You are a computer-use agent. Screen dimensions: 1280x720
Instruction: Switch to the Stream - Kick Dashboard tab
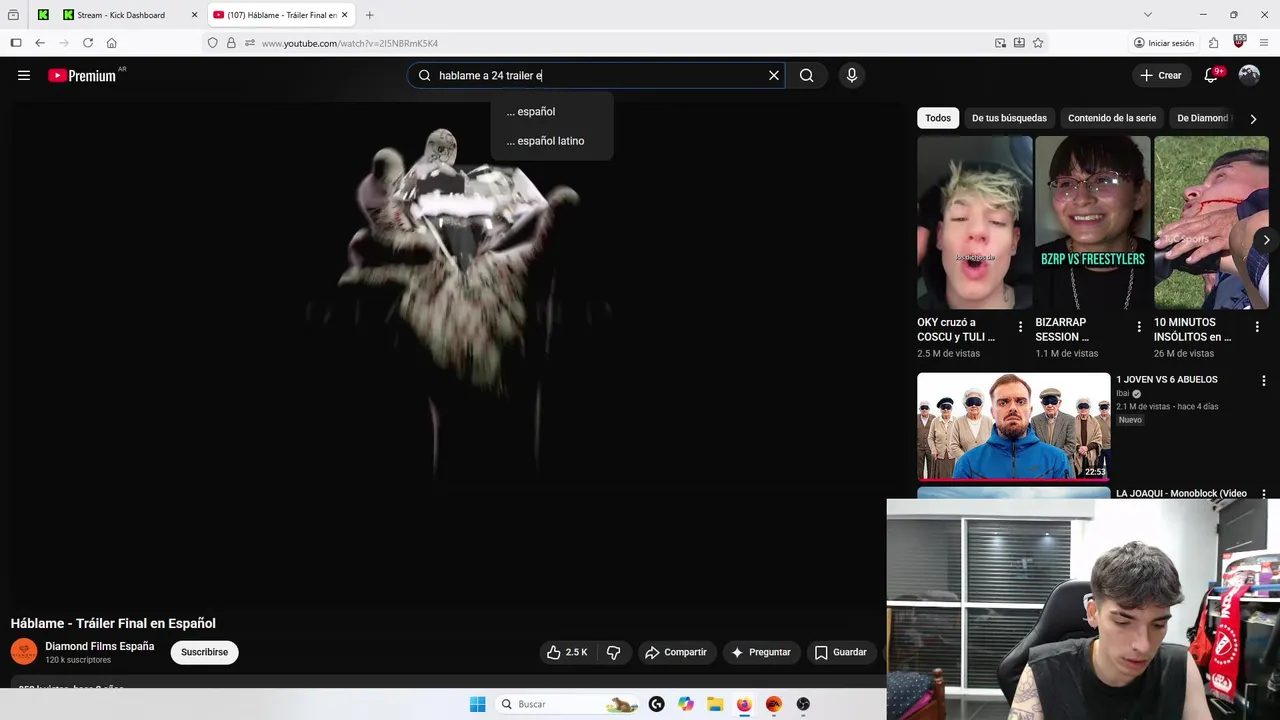[130, 15]
